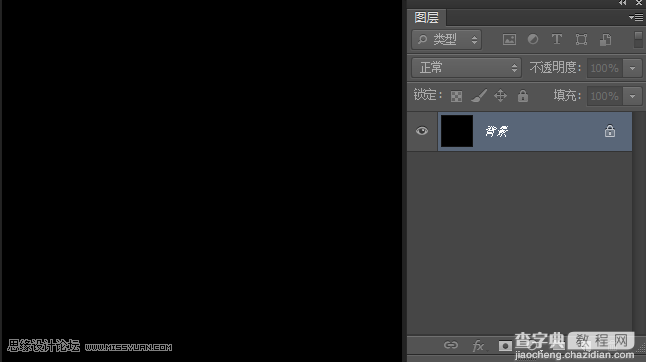Select the 背景 layer black thumbnail
The width and height of the screenshot is (646, 362).
[x=457, y=131]
